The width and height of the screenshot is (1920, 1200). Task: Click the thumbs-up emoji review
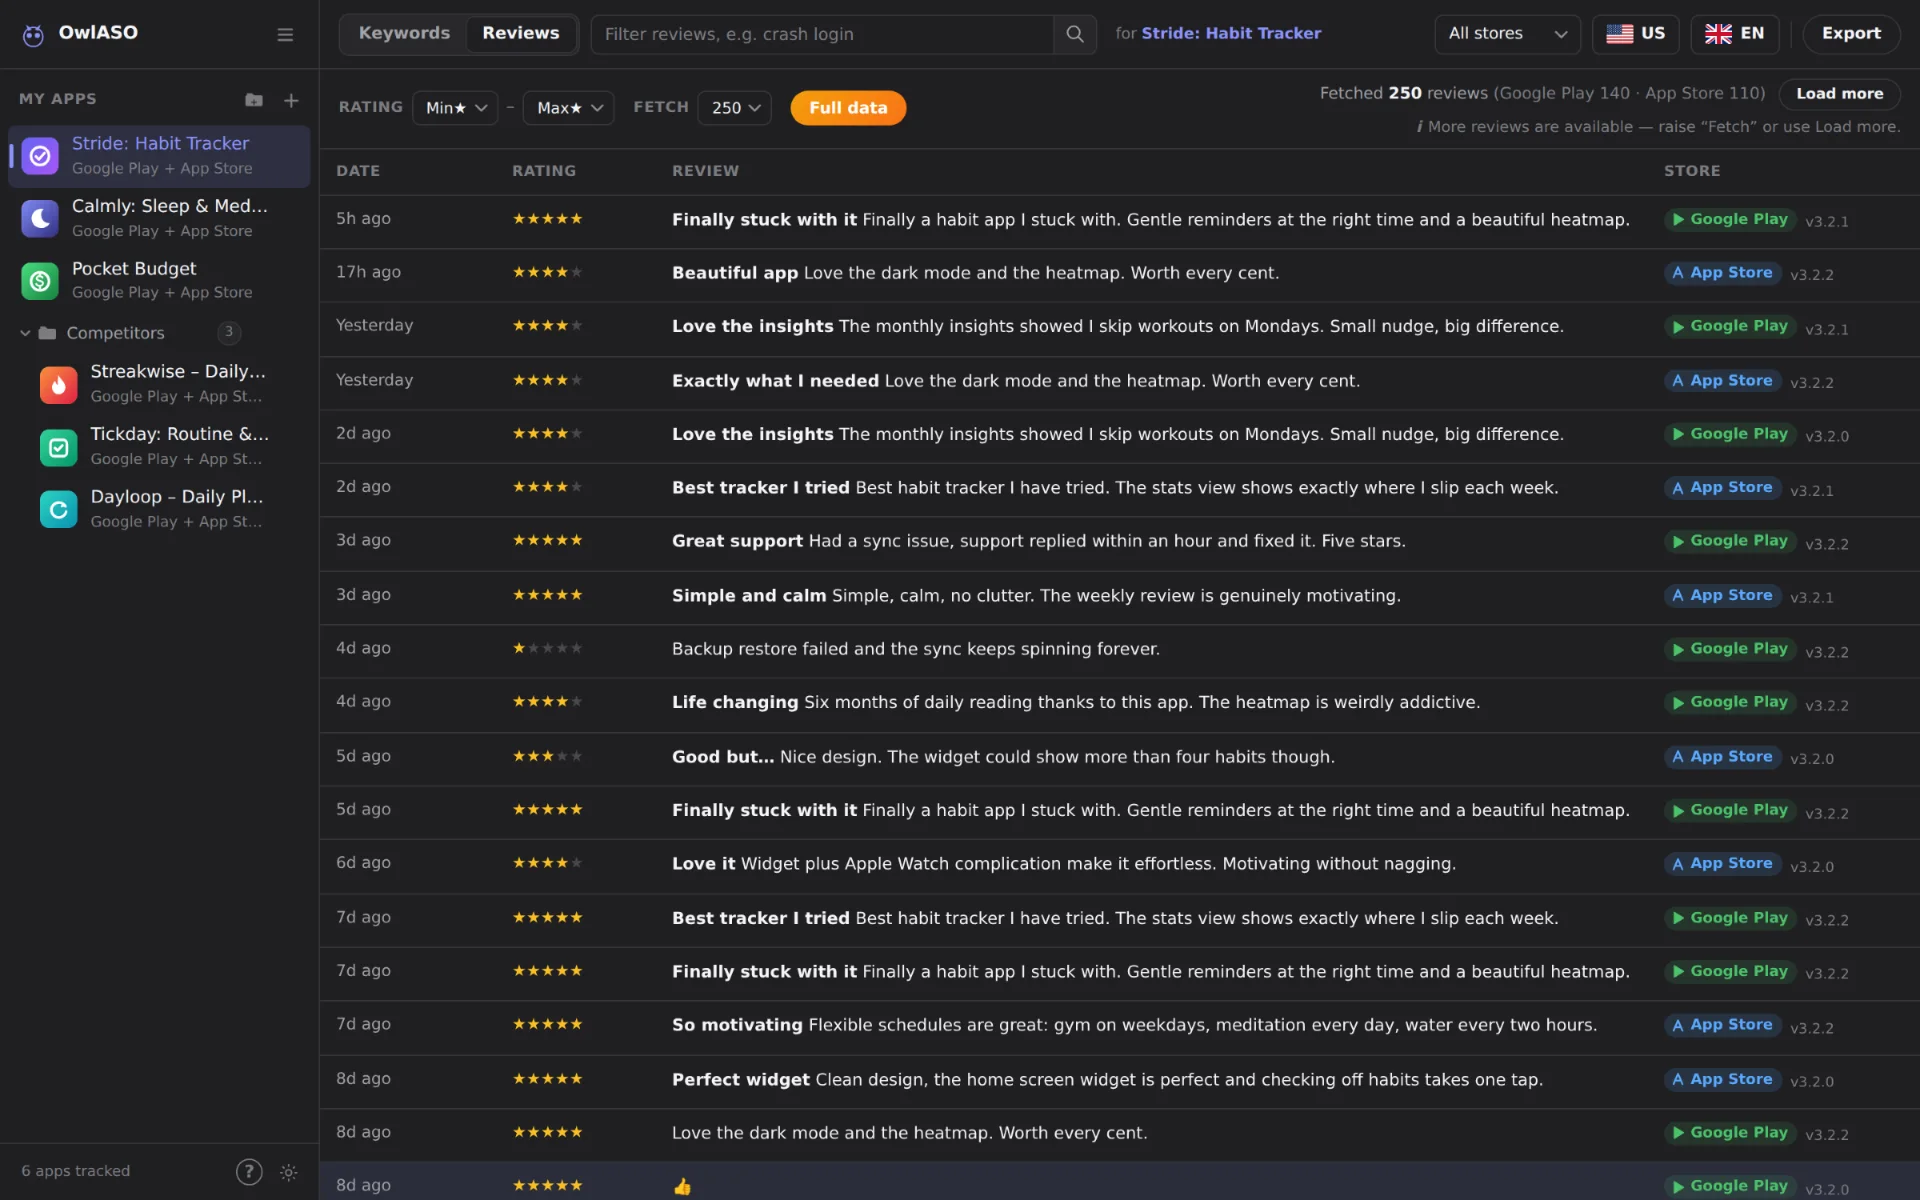pos(682,1187)
